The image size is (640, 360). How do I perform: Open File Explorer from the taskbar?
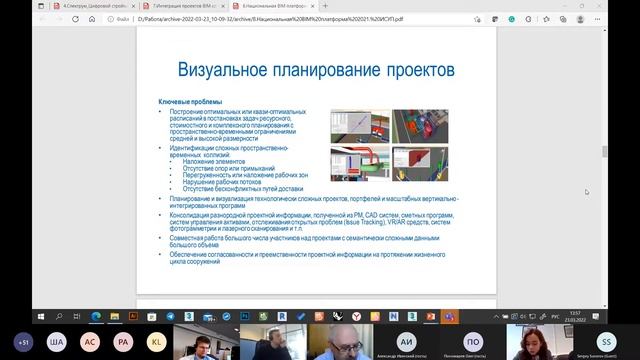click(115, 316)
